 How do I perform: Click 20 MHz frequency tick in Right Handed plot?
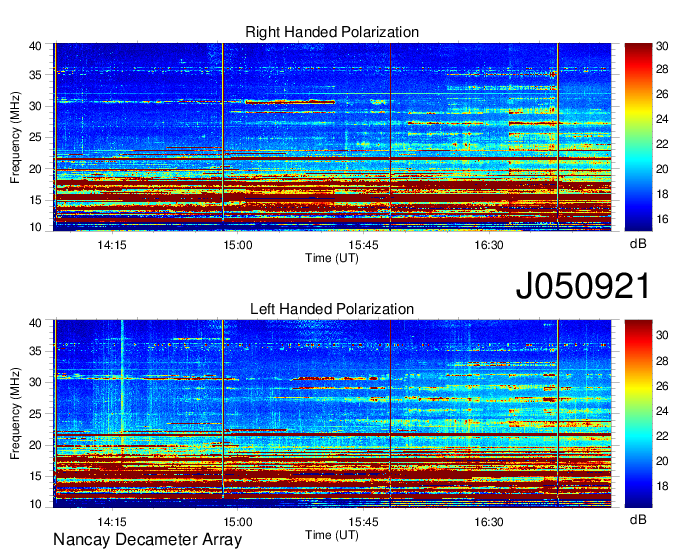point(35,169)
